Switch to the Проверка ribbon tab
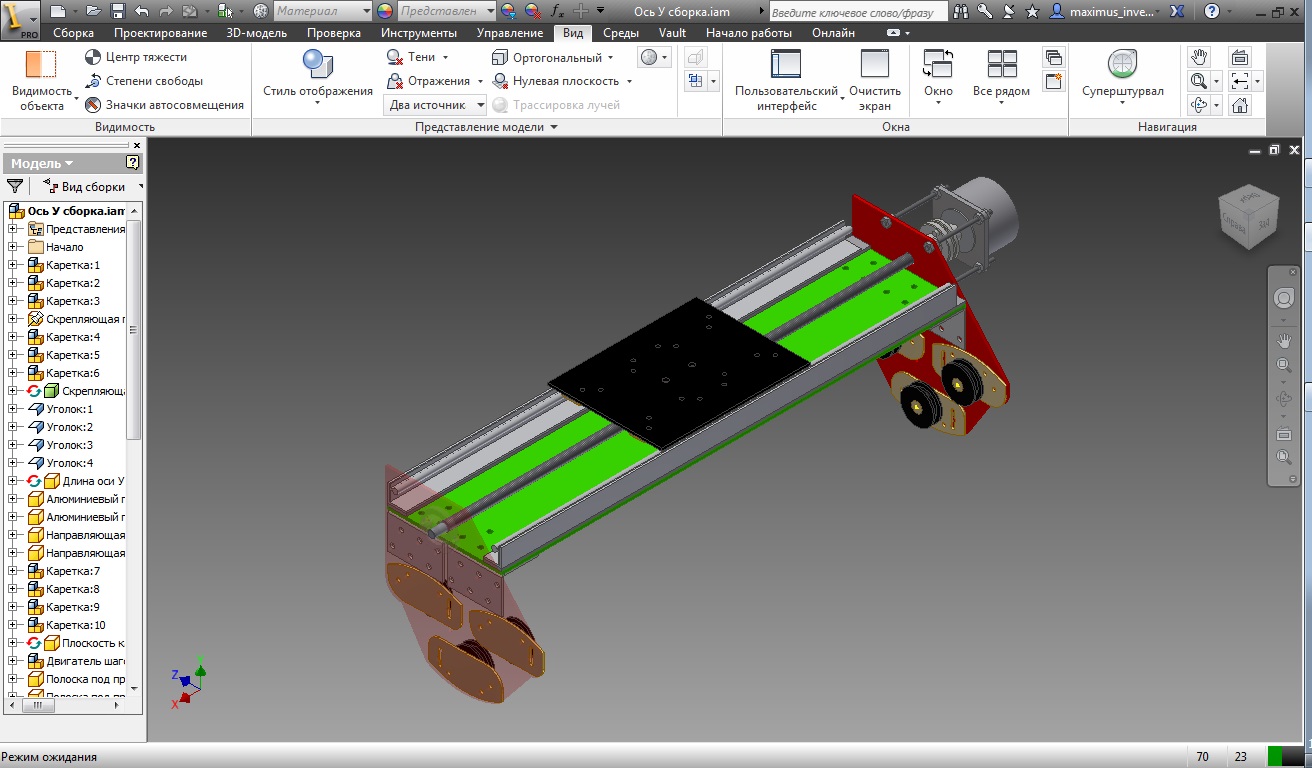 (334, 33)
